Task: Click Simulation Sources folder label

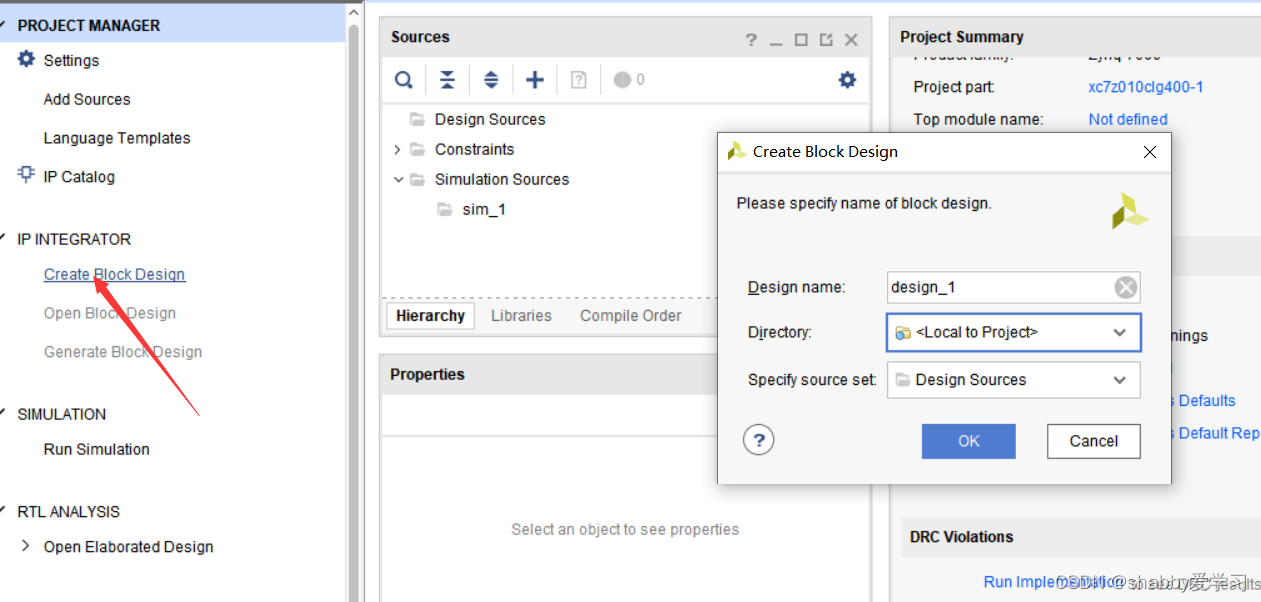Action: coord(502,179)
